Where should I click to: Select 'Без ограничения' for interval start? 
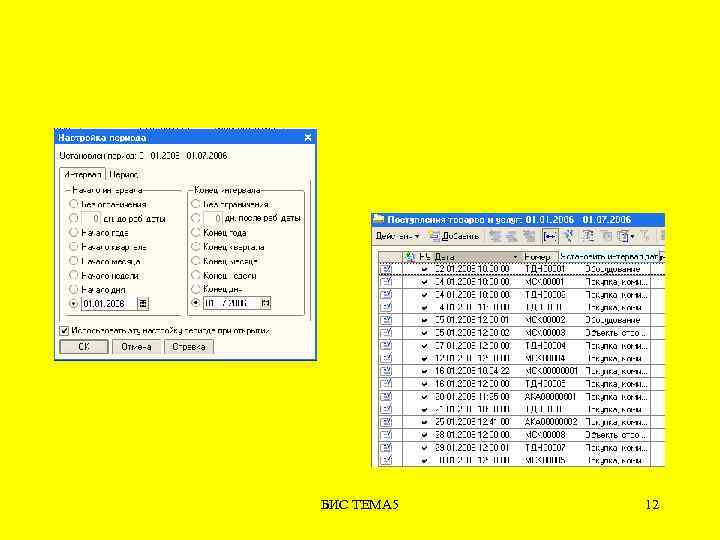pos(73,204)
